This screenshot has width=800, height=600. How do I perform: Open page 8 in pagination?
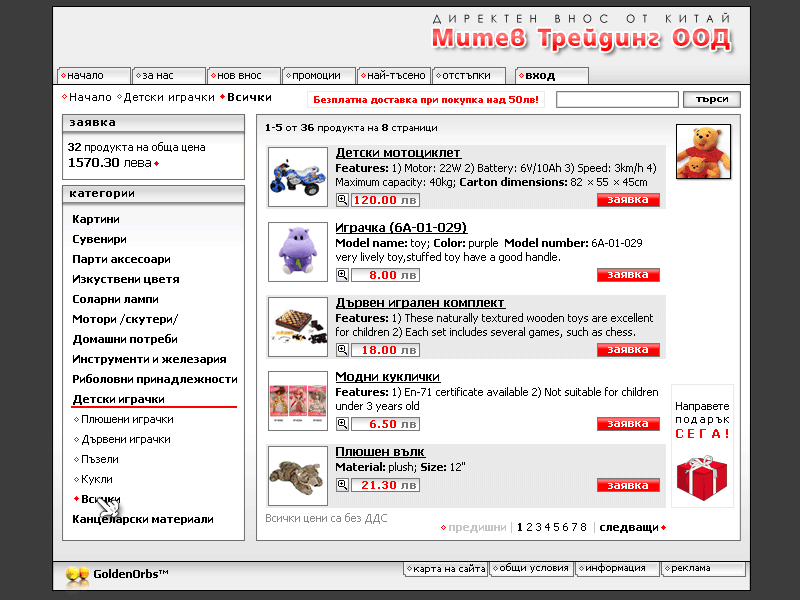click(583, 527)
